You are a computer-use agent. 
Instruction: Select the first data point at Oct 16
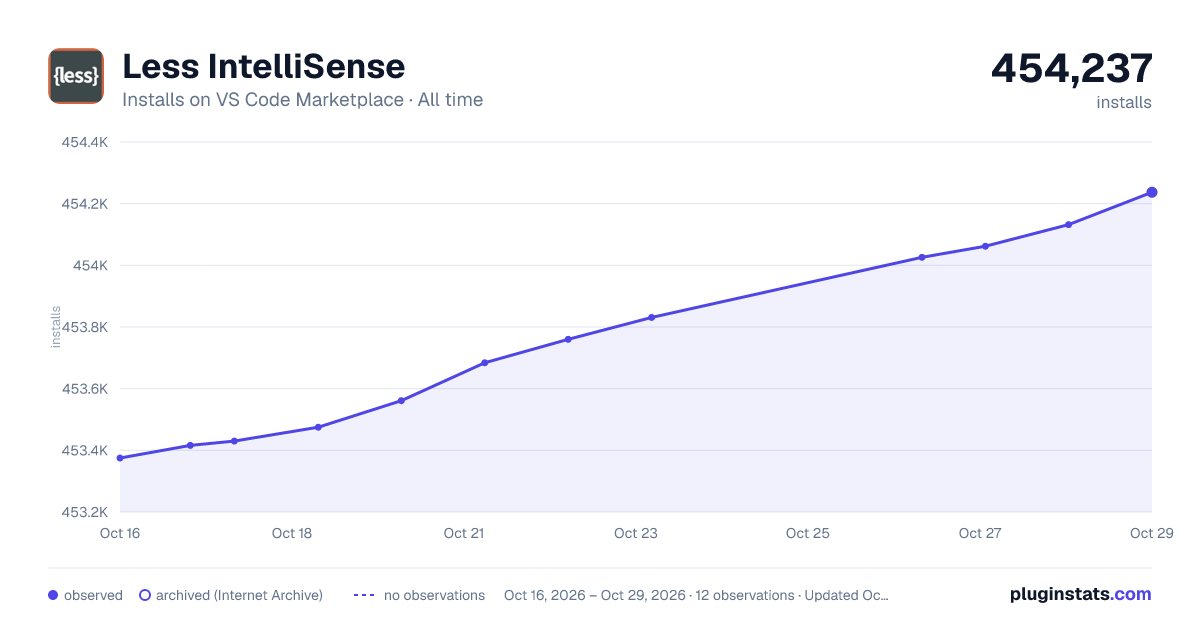pos(120,458)
